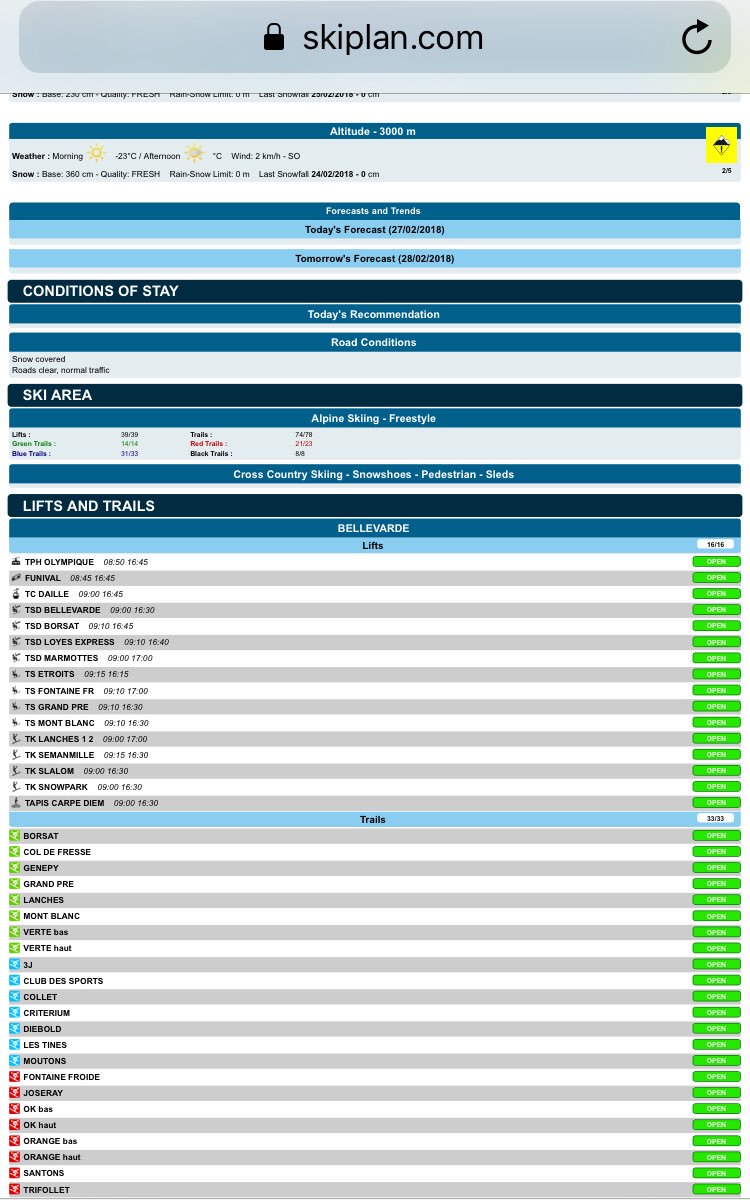Click the green trail icon for GENEPY
Screen dimensions: 750x1200
click(x=15, y=868)
